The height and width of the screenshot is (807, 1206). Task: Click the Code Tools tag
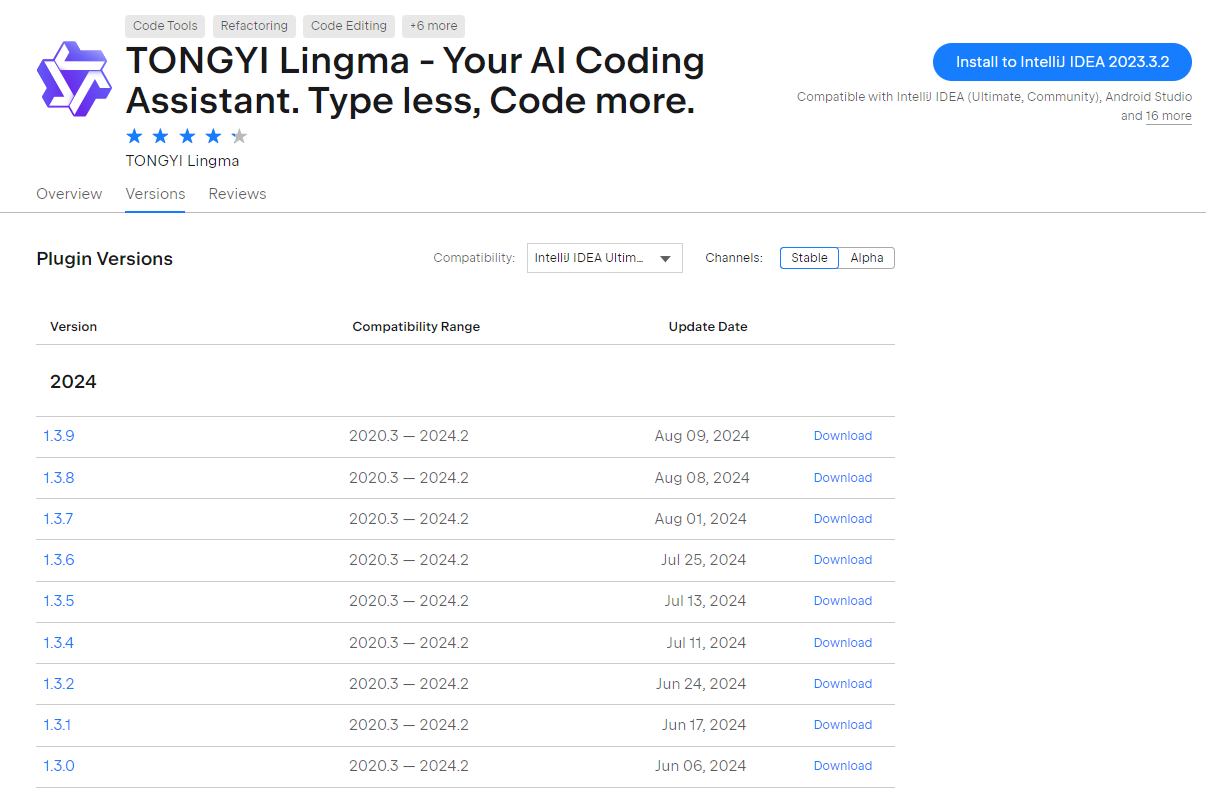pos(165,26)
